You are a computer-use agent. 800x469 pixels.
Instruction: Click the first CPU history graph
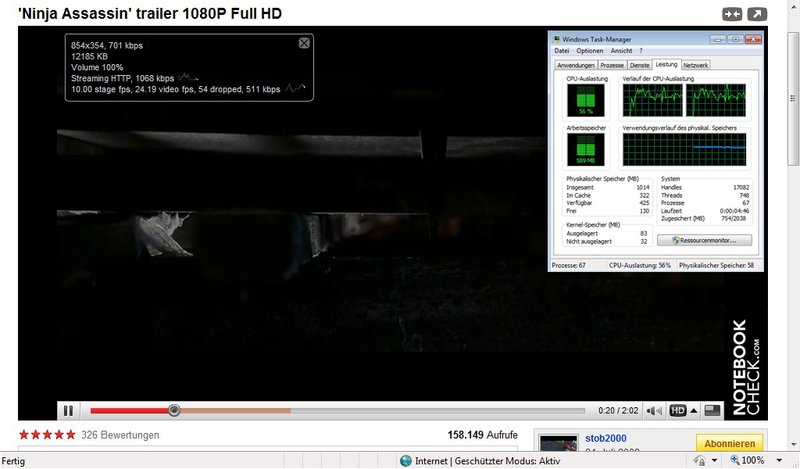[652, 100]
